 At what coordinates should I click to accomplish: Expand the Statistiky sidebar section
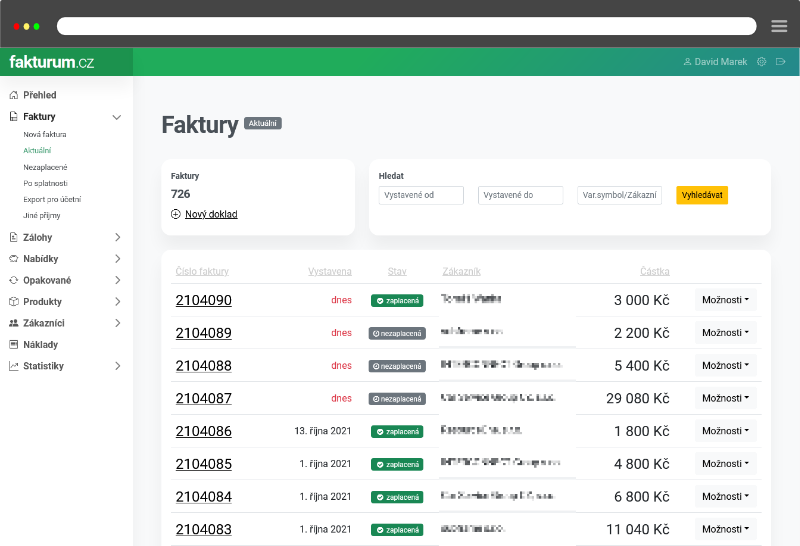pos(117,366)
